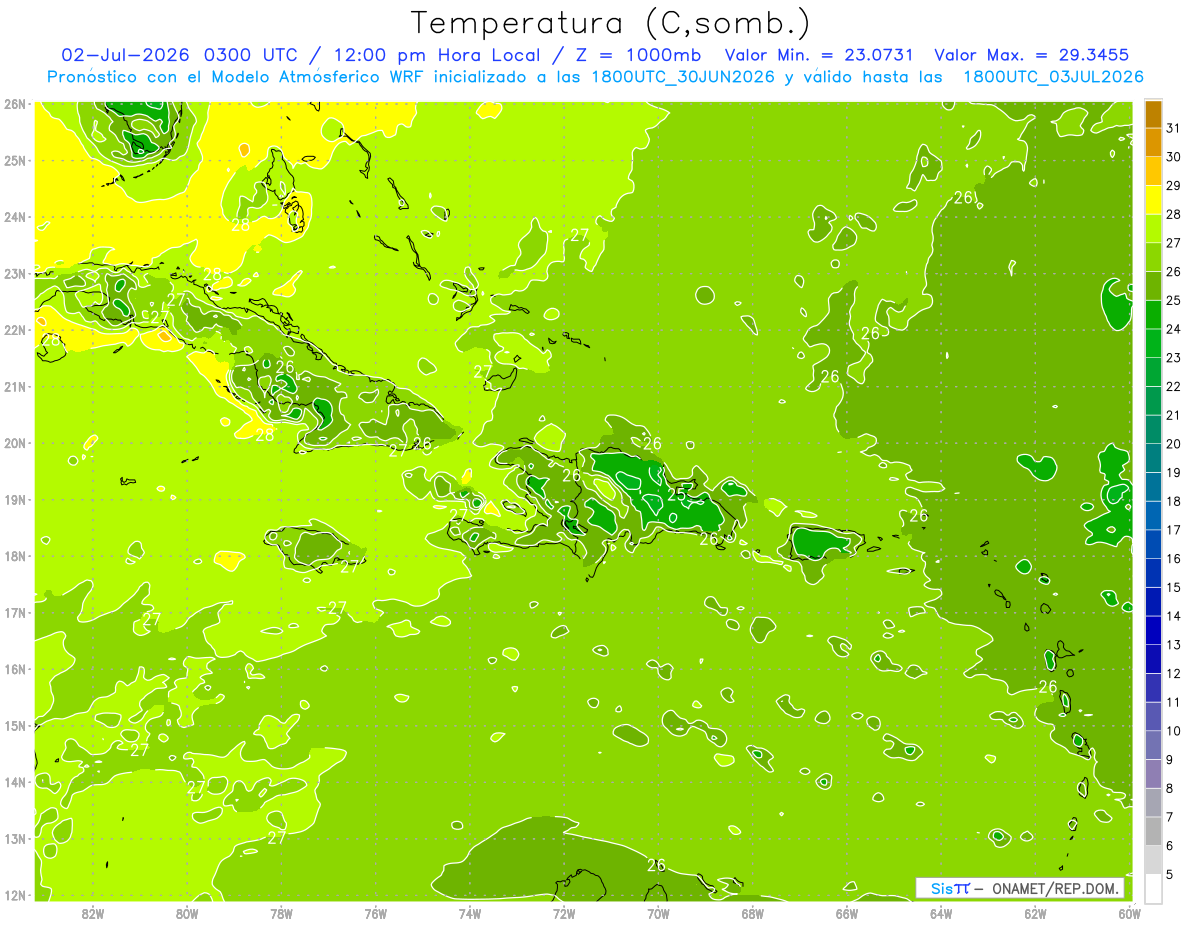The image size is (1200, 927).
Task: Click the lime swatch between 27 and 28
Action: 1153,228
